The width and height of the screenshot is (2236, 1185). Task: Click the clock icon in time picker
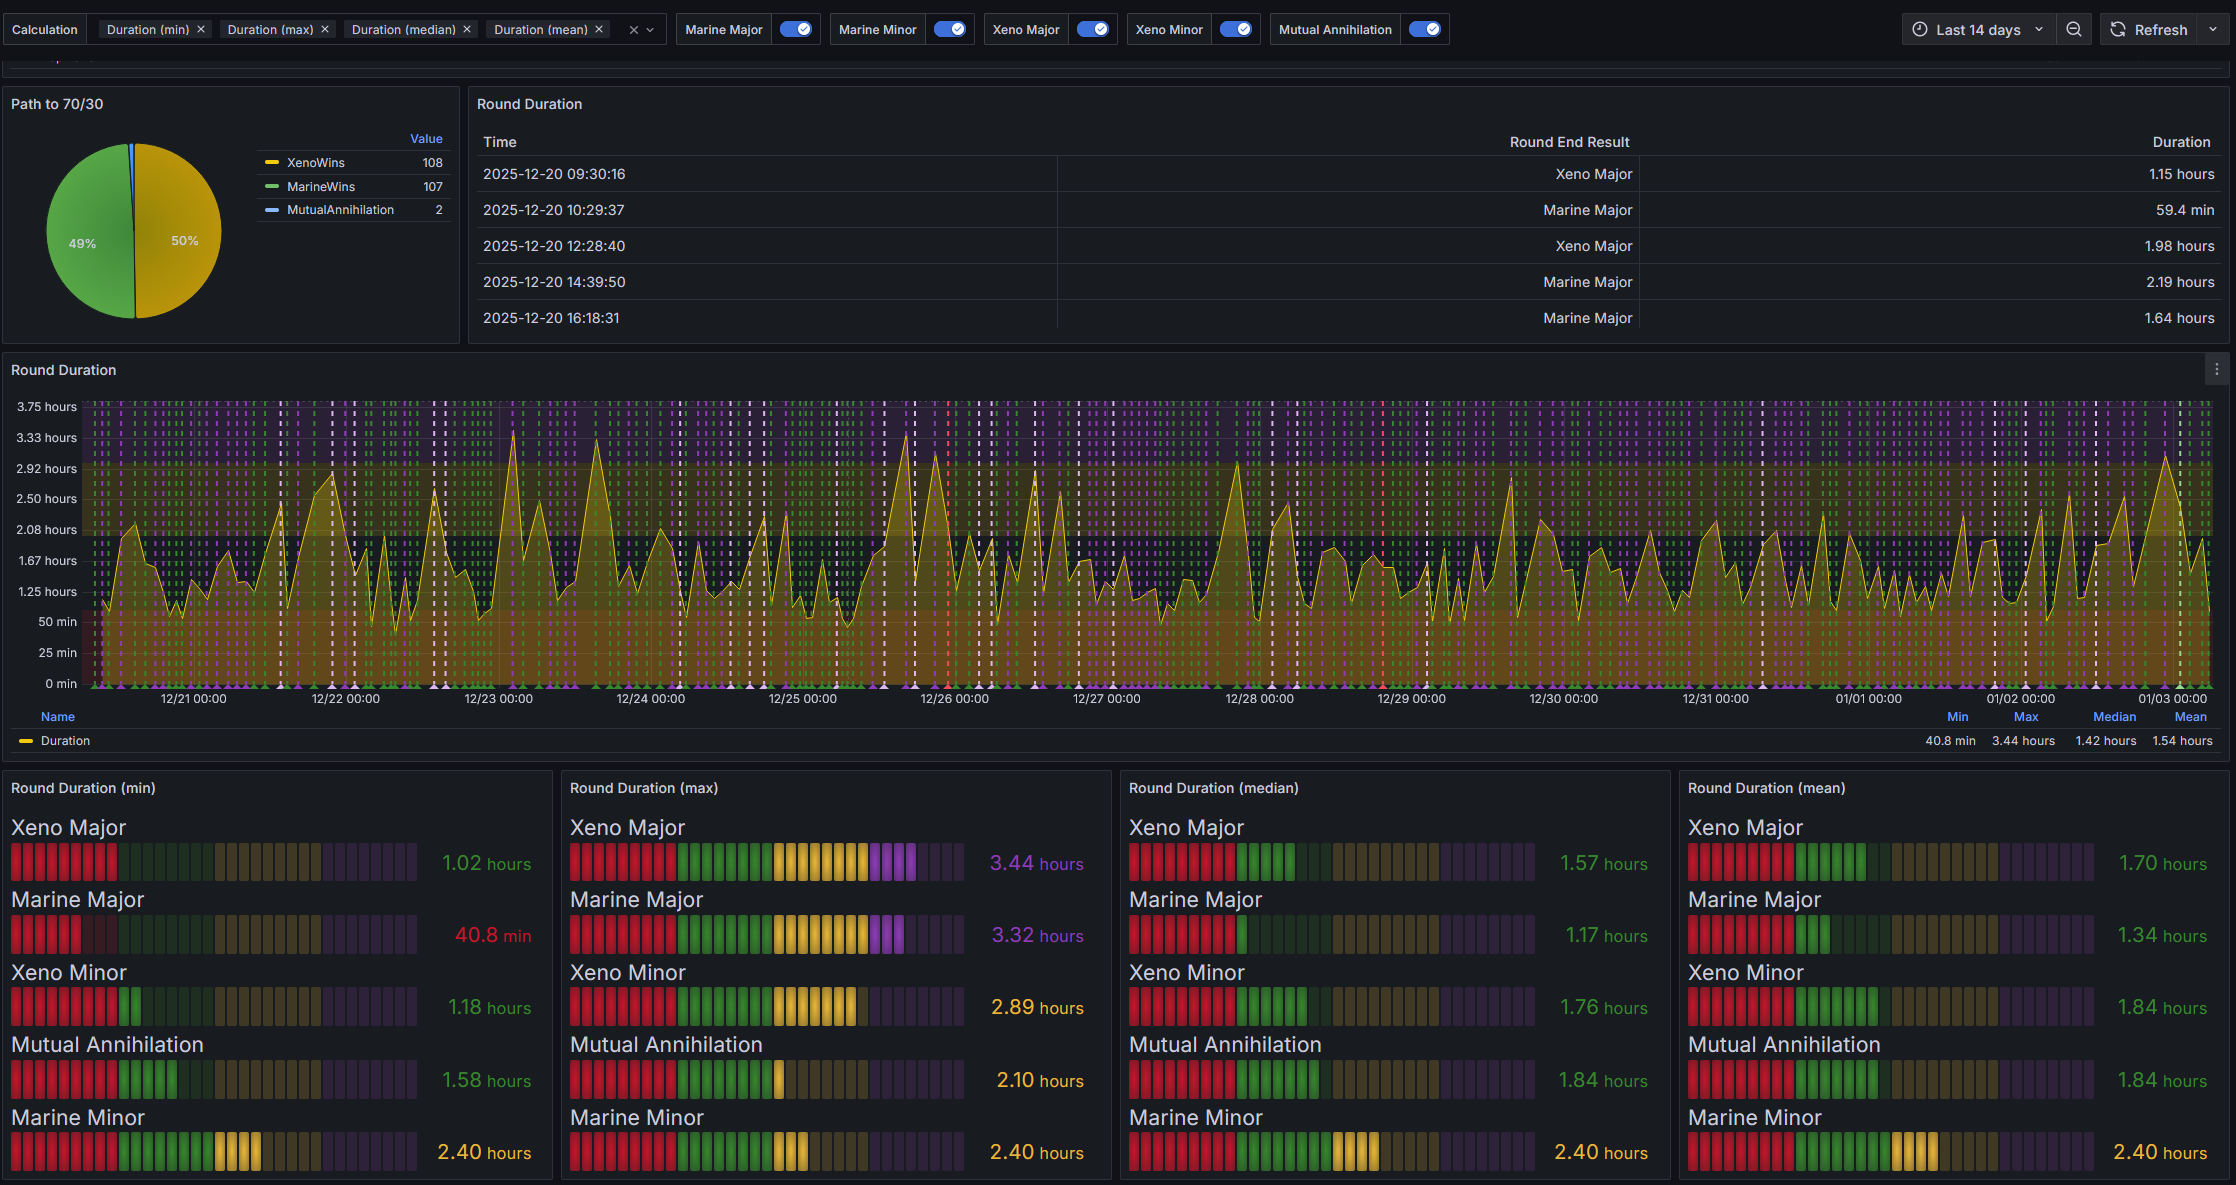(x=1920, y=30)
